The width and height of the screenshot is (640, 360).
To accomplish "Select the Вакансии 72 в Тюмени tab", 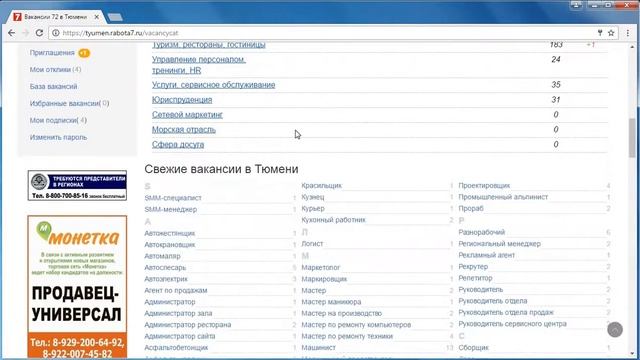I will coord(56,17).
